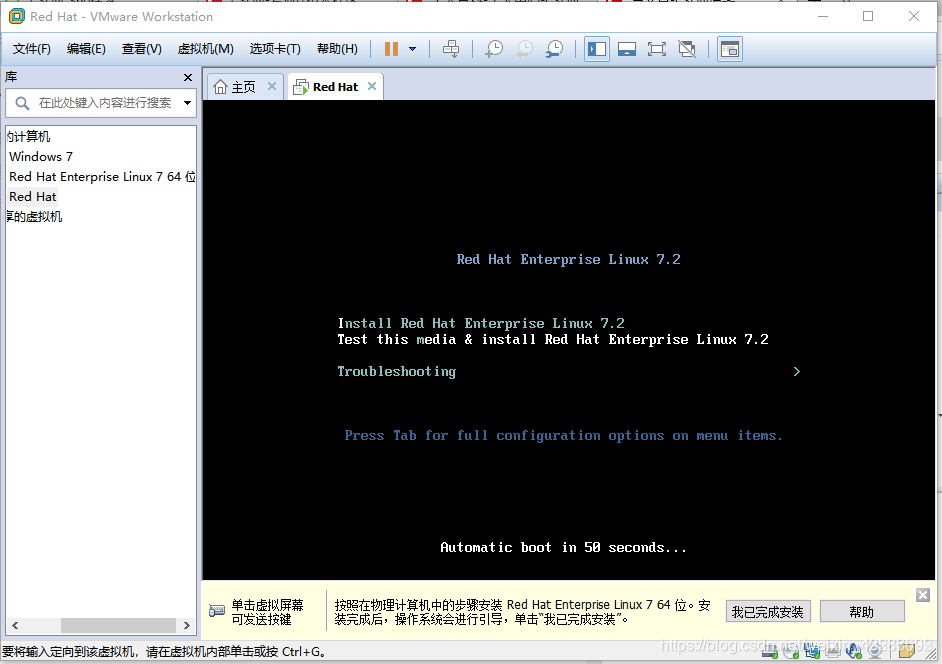Viewport: 942px width, 664px height.
Task: Toggle the thumbnail bar view
Action: pos(627,49)
